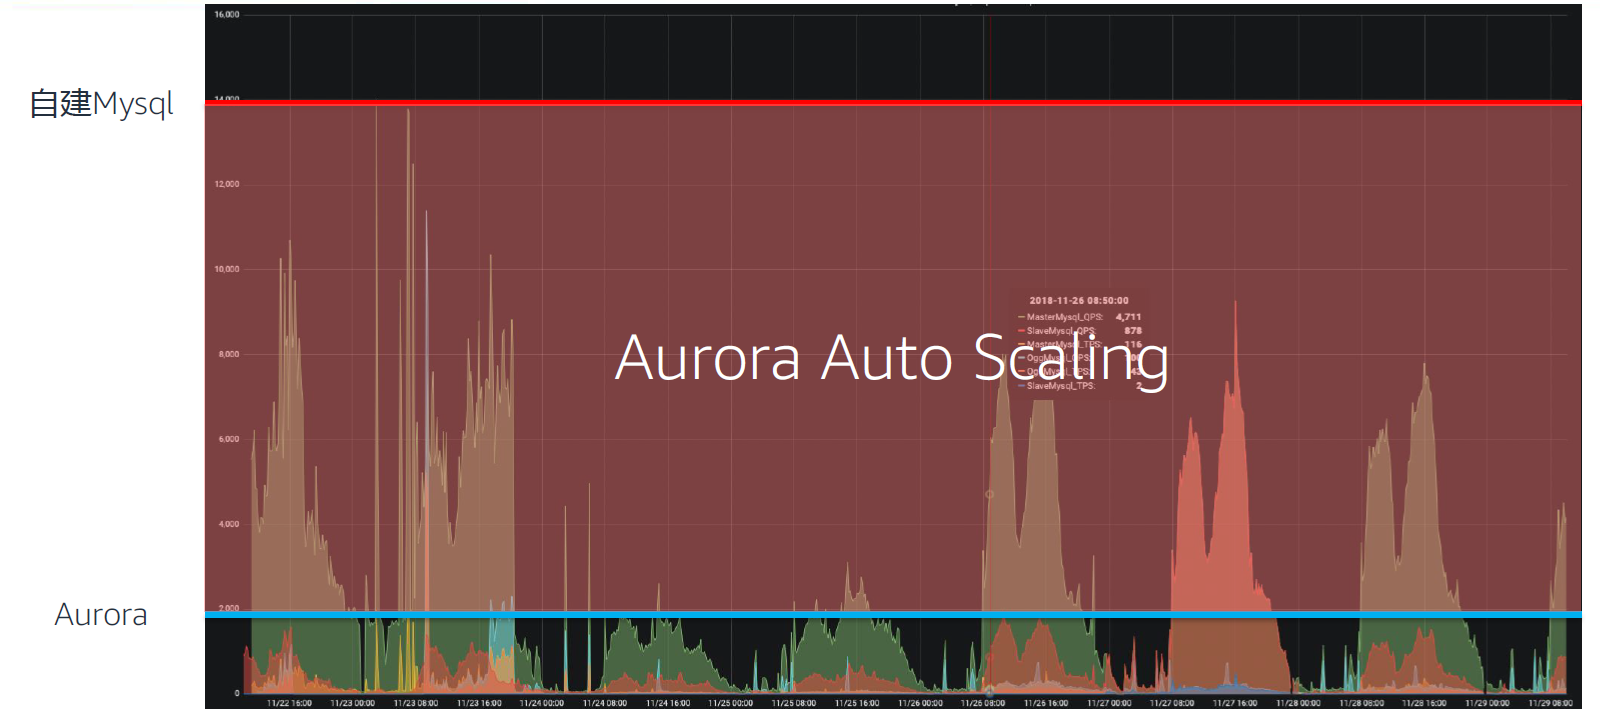The image size is (1600, 712).
Task: Click the 11/25 08:00 time axis label
Action: click(x=794, y=703)
